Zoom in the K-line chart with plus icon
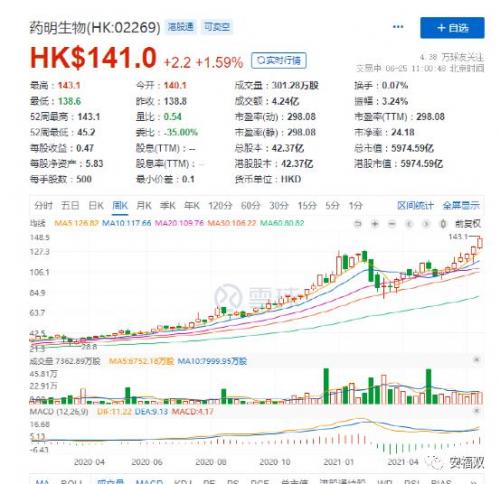The height and width of the screenshot is (484, 500). coord(375,224)
